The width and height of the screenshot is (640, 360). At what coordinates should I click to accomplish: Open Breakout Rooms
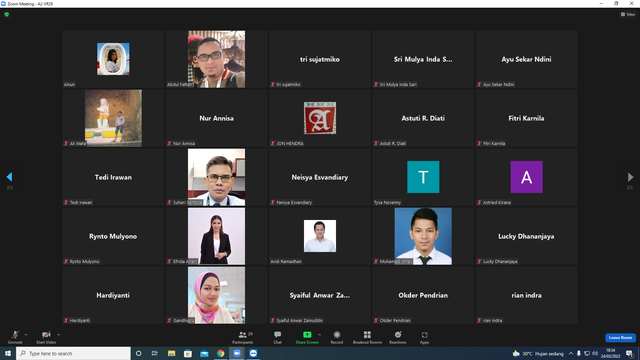pos(367,337)
